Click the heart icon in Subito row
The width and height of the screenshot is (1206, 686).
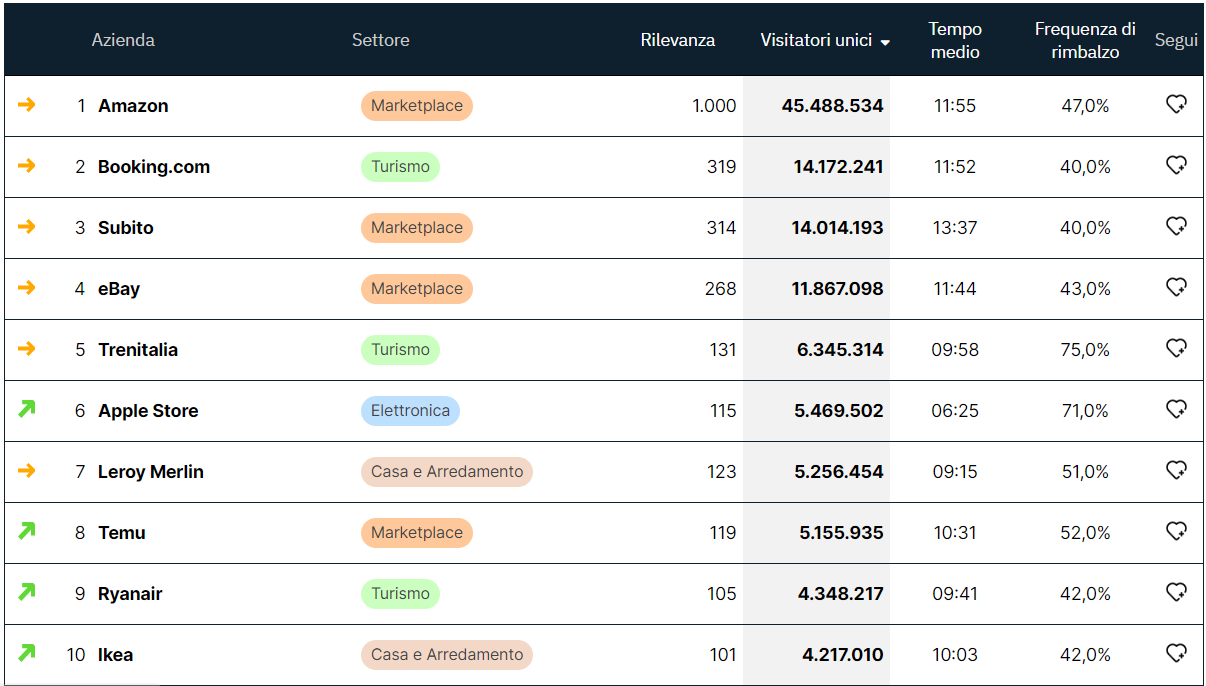1176,226
